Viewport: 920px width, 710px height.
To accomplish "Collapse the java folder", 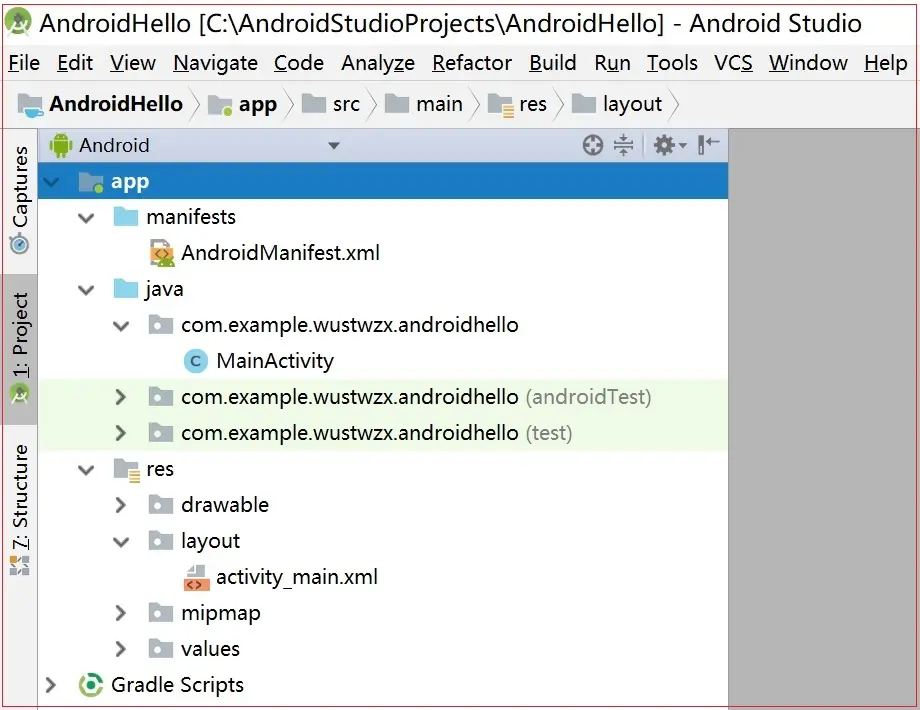I will 86,290.
